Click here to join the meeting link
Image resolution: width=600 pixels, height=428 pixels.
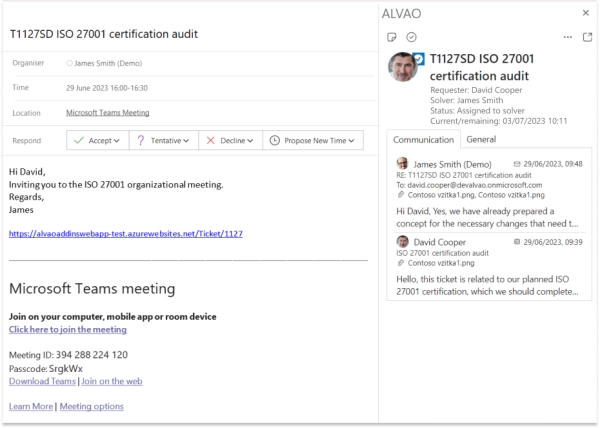68,329
